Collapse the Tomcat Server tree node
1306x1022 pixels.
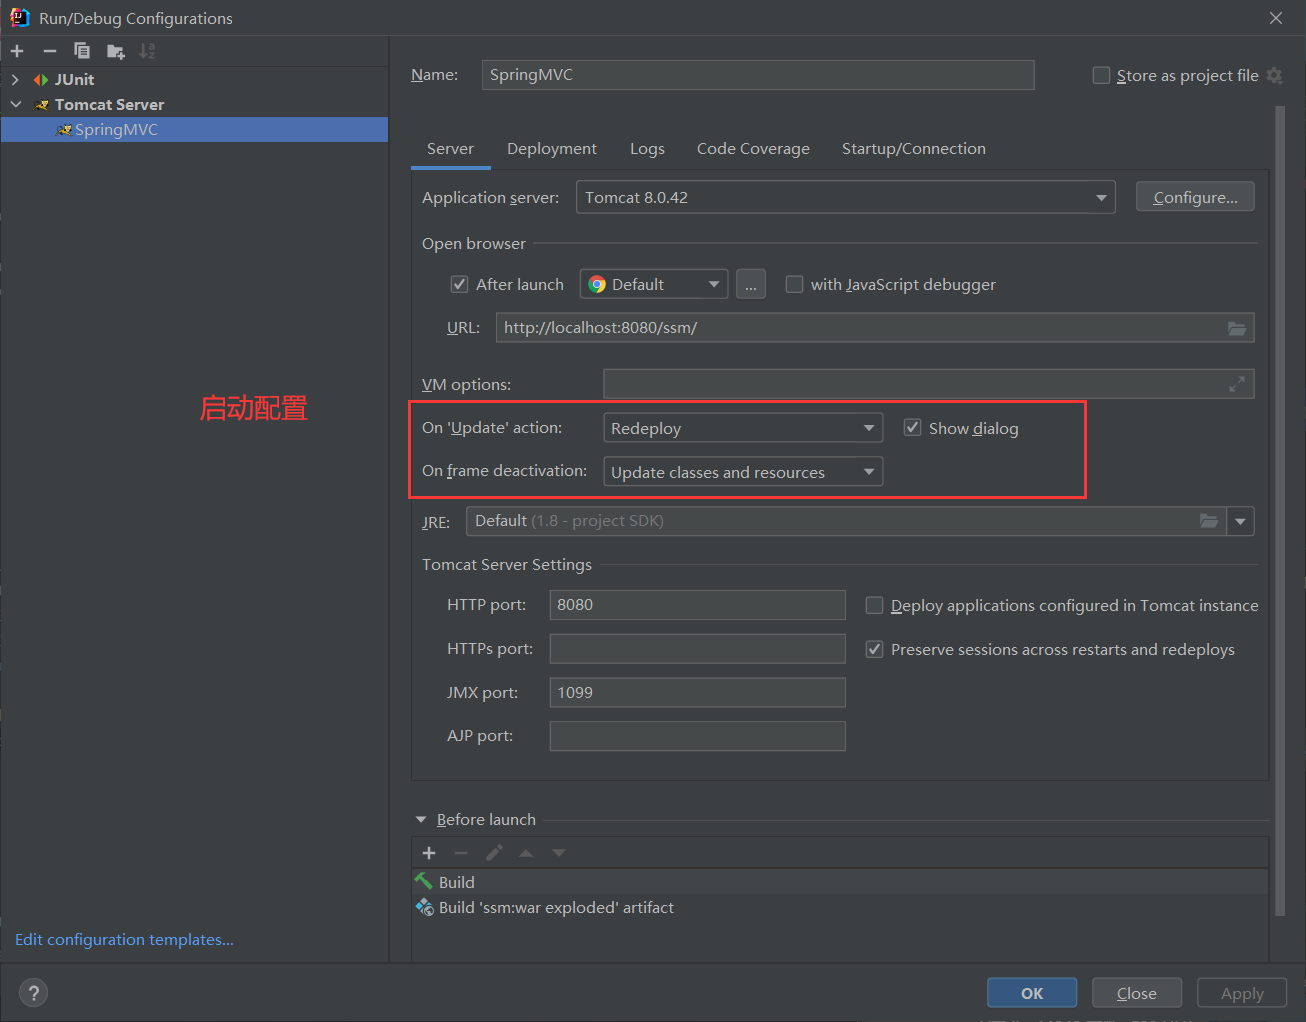15,105
